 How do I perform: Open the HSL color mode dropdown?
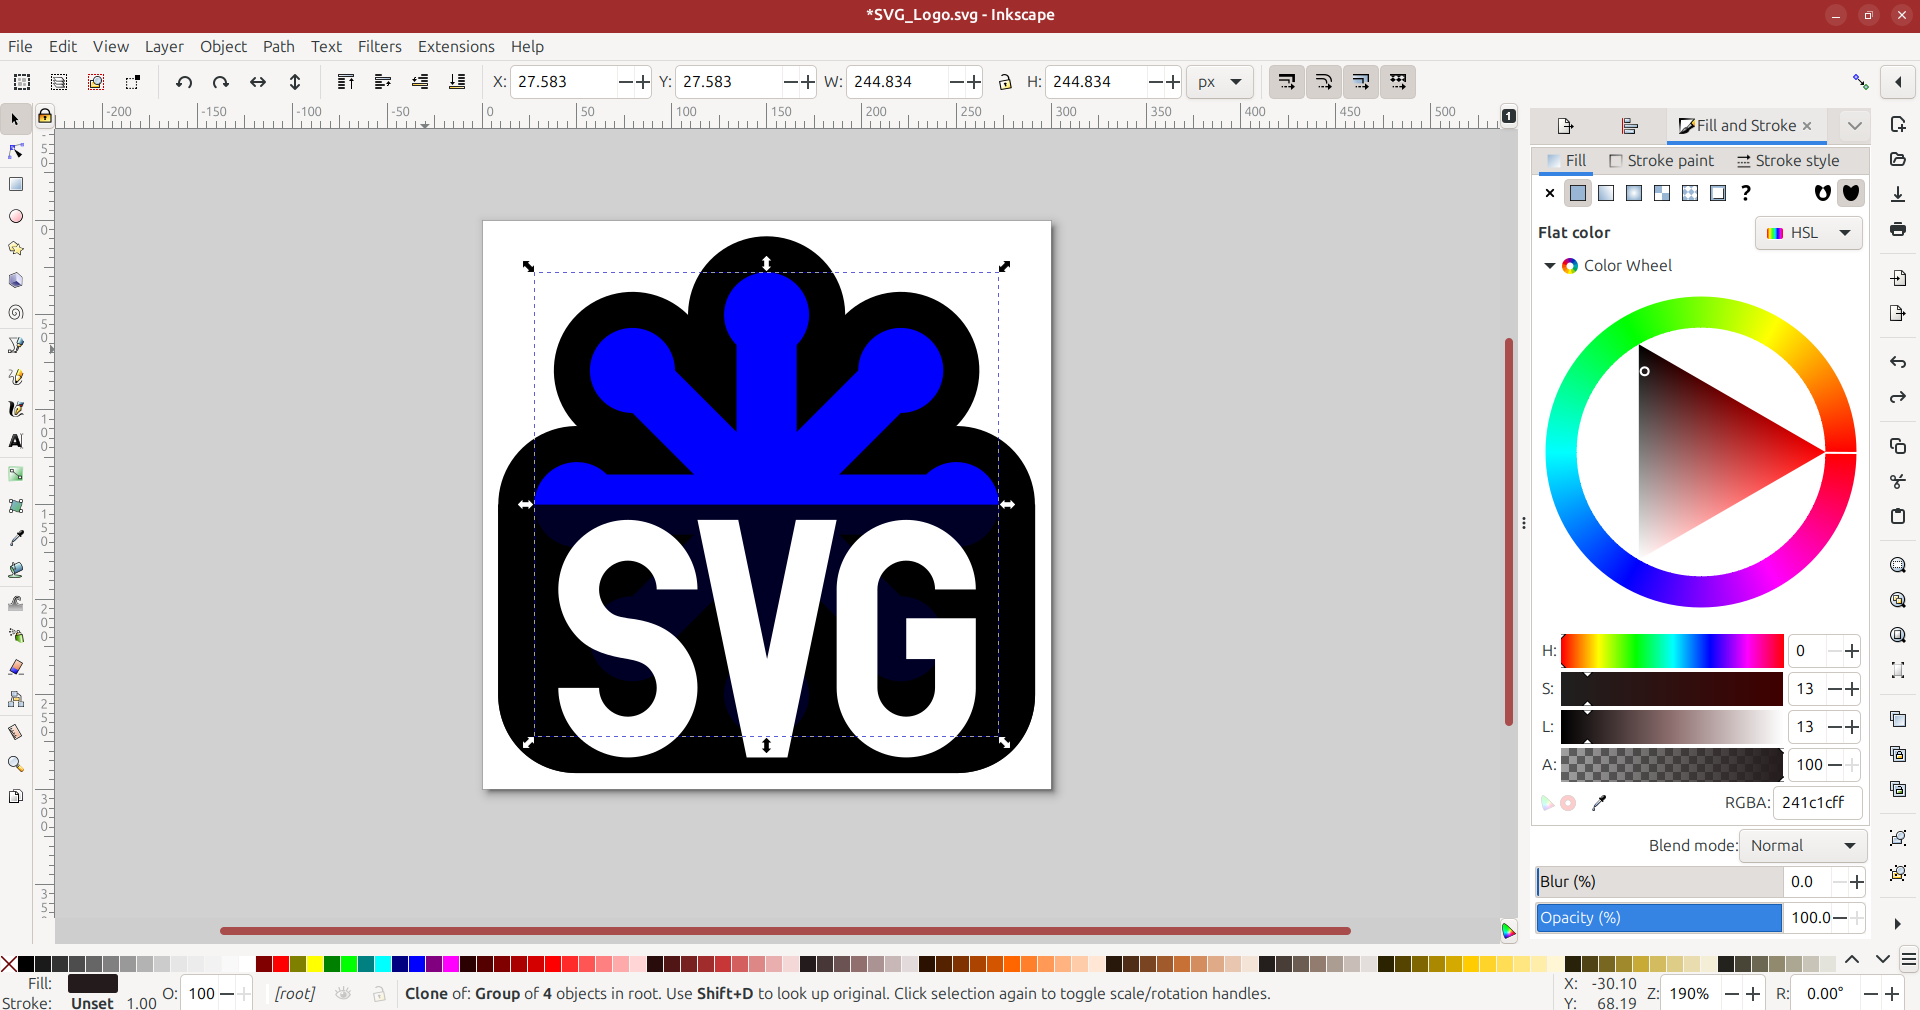(1808, 233)
